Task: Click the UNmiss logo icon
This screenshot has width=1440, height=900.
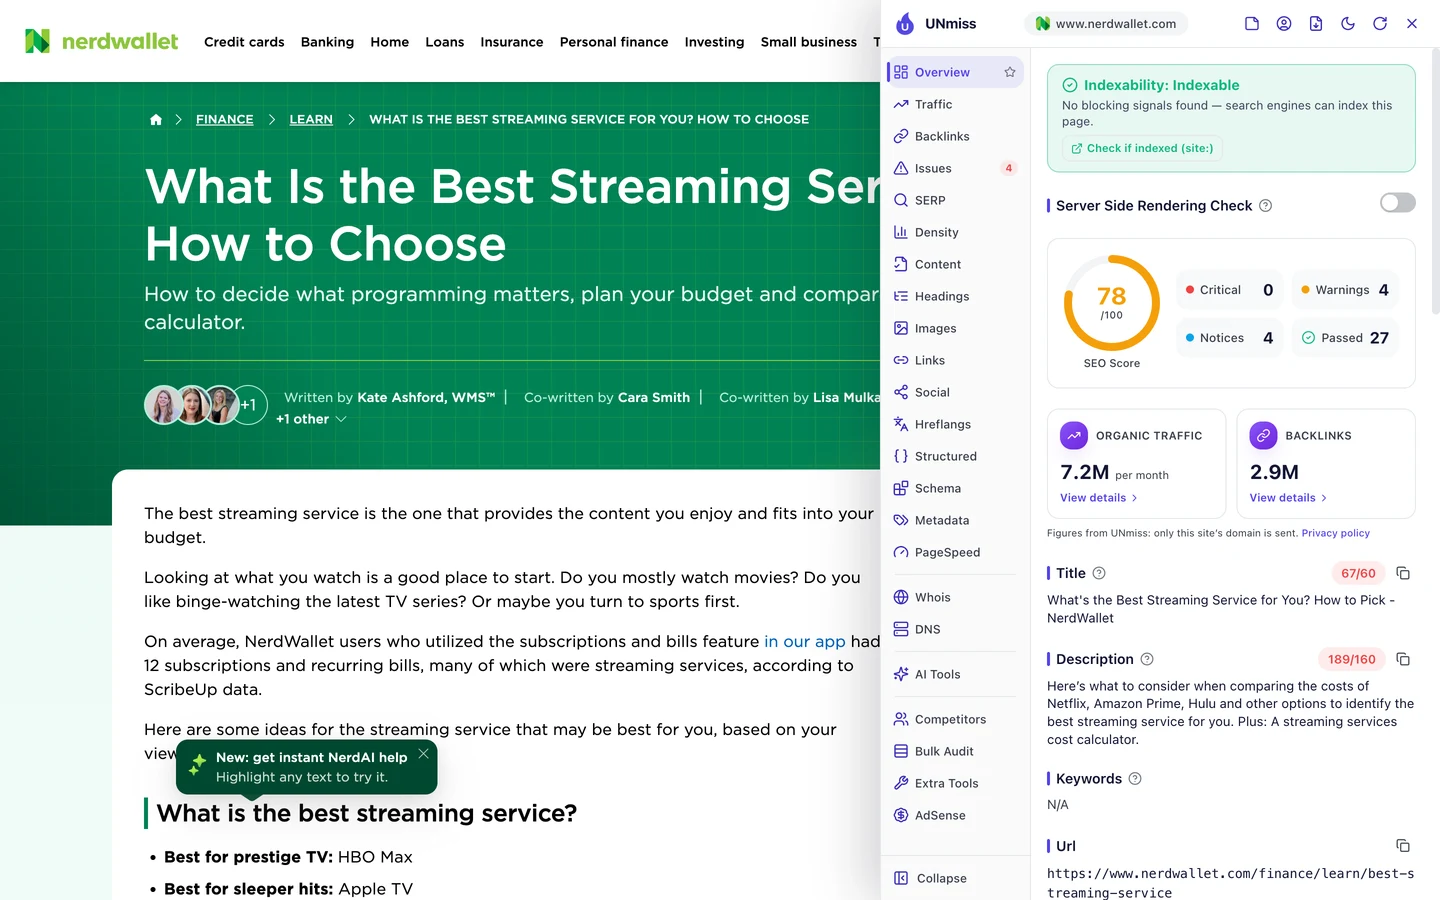Action: [904, 23]
